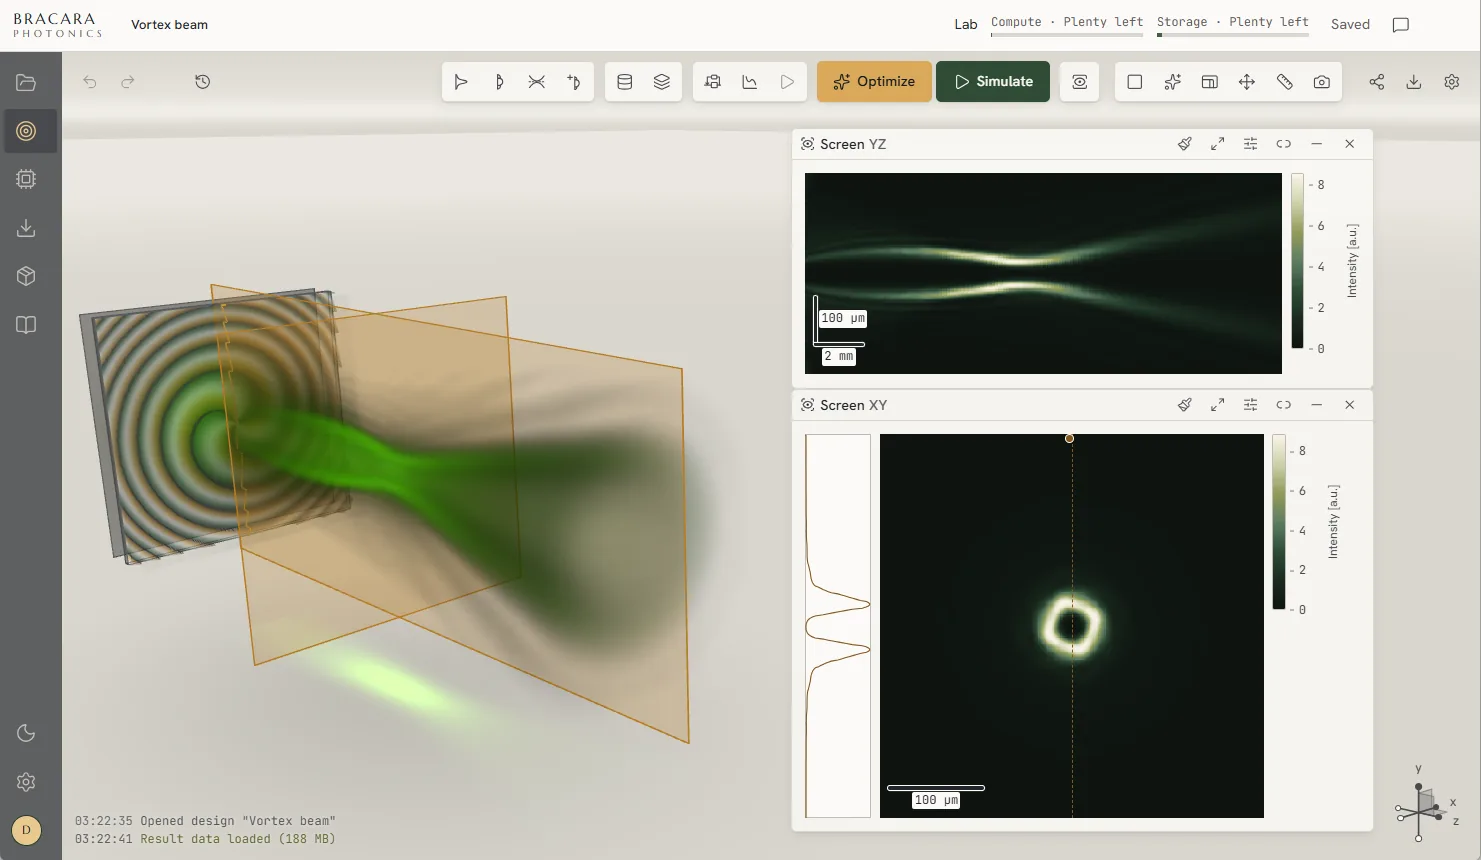Open the chart plot tool
This screenshot has height=860, width=1481.
tap(750, 82)
